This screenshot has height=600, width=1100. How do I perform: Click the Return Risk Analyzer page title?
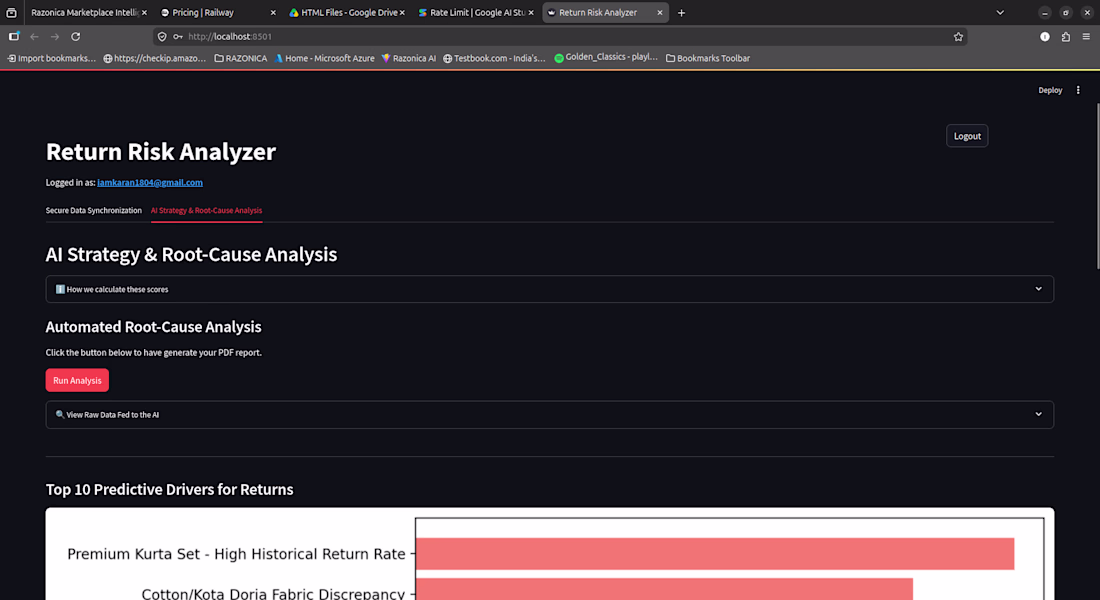[x=161, y=152]
